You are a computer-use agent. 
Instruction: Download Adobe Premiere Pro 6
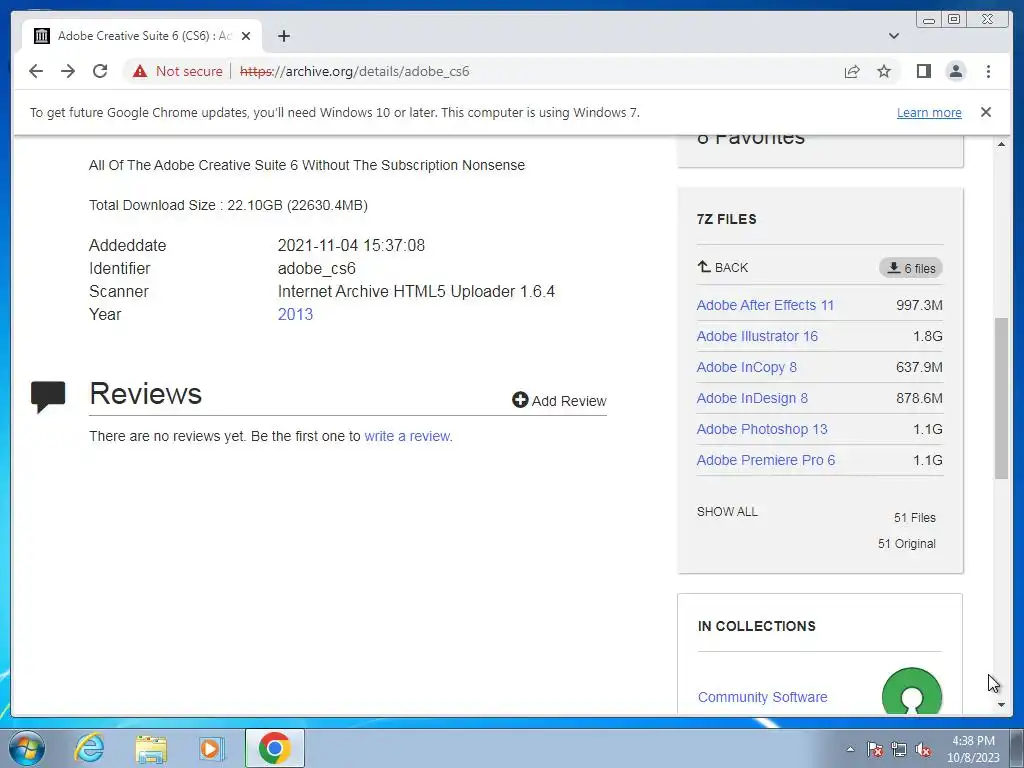pyautogui.click(x=765, y=460)
